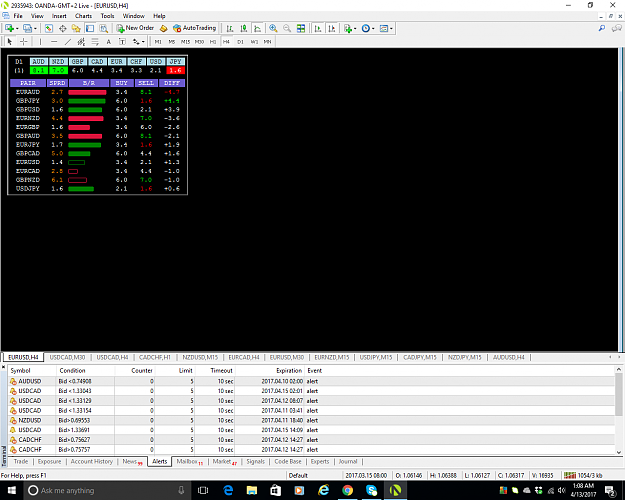Image resolution: width=625 pixels, height=500 pixels.
Task: Open the Account History terminal tab
Action: click(92, 461)
